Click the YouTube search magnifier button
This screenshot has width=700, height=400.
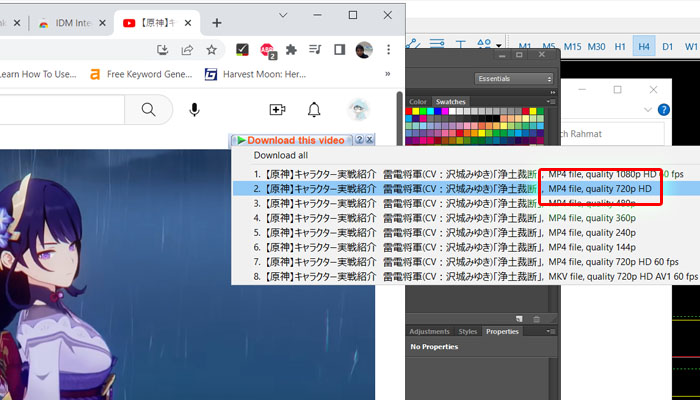(x=148, y=109)
